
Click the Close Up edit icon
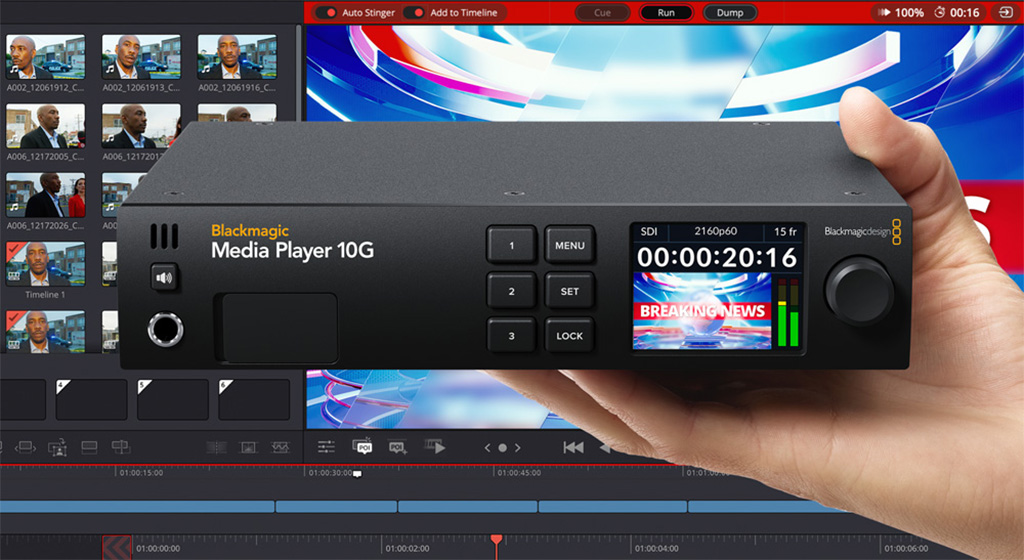pyautogui.click(x=57, y=447)
